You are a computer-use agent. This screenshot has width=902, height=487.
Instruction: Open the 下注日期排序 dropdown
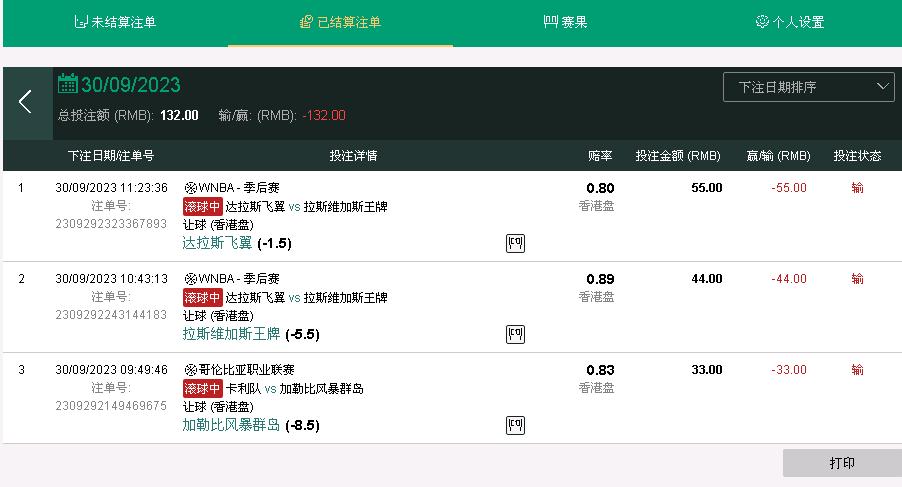[x=808, y=87]
